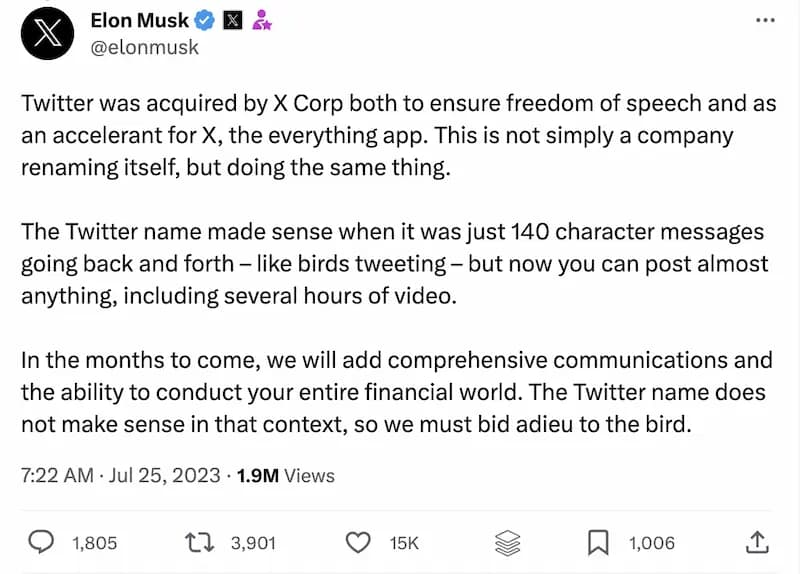The width and height of the screenshot is (800, 574).
Task: Repost the tweet using the retweet arrows icon
Action: 201,543
